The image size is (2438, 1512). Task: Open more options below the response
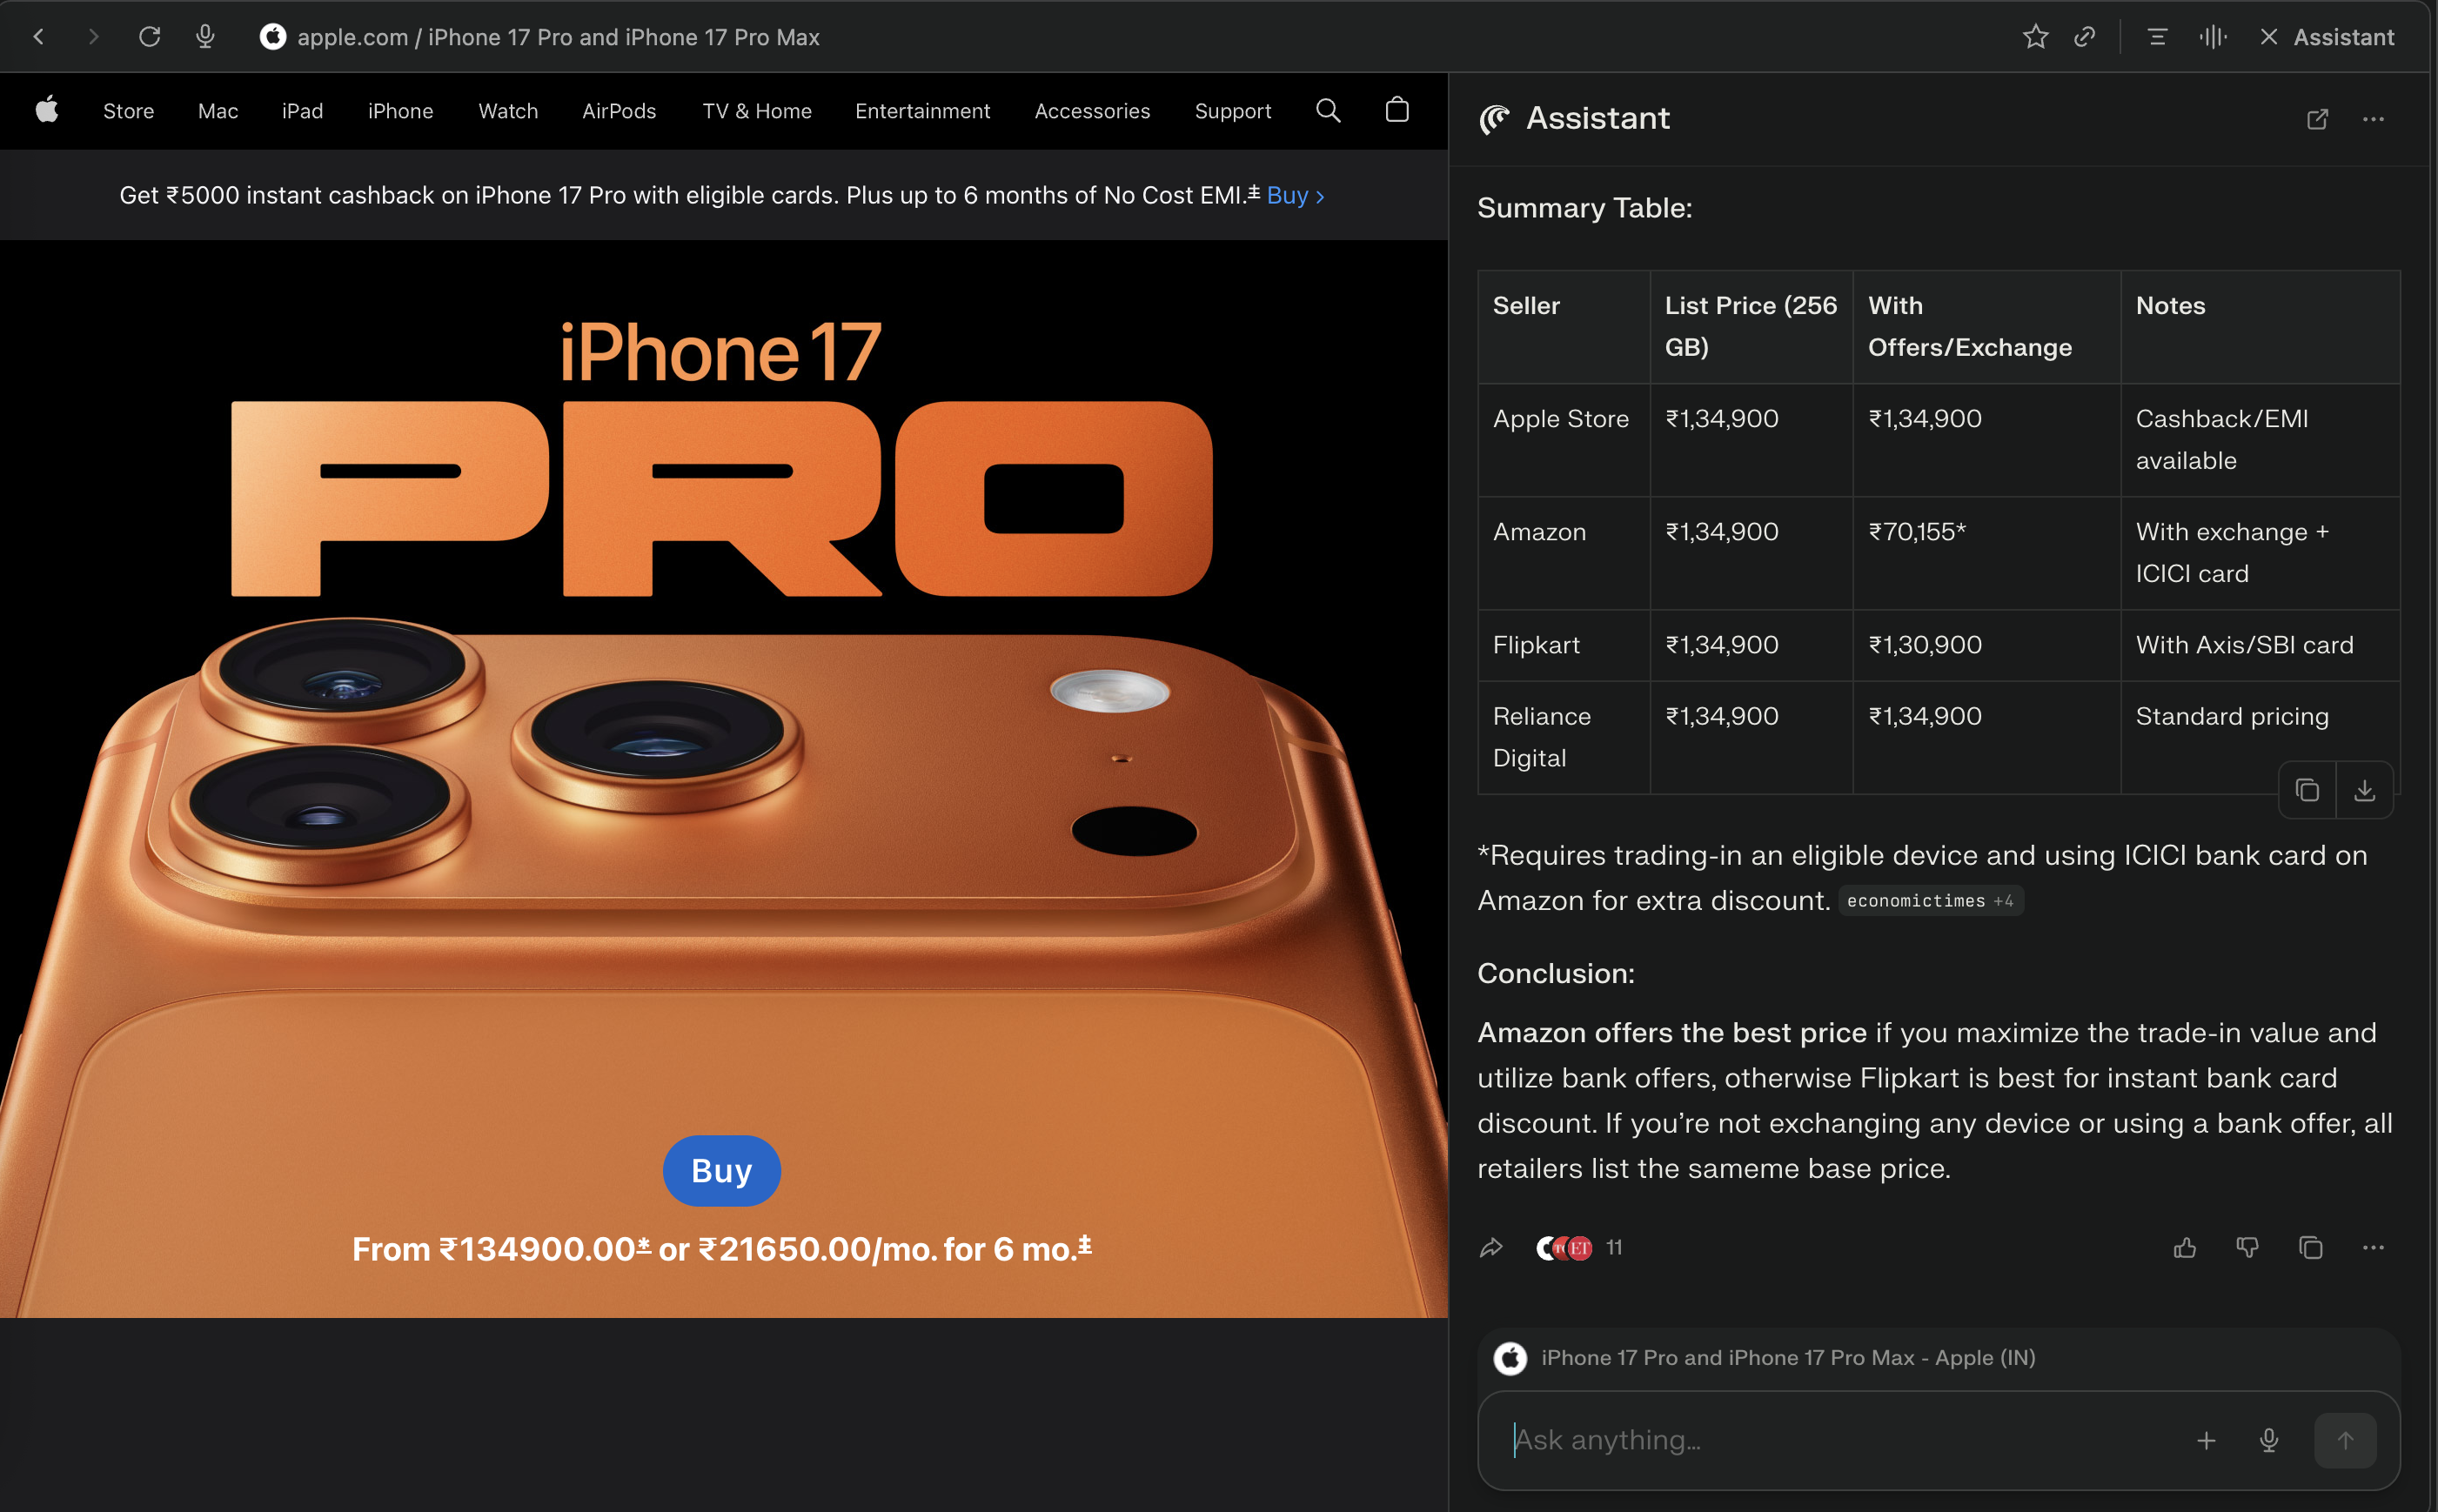[2373, 1247]
